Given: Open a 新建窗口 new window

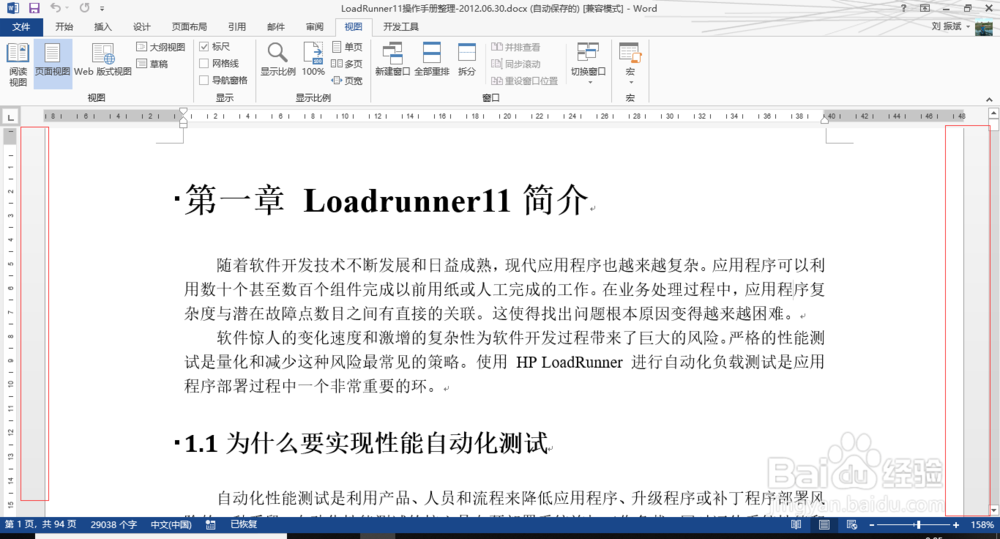Looking at the screenshot, I should pyautogui.click(x=392, y=59).
